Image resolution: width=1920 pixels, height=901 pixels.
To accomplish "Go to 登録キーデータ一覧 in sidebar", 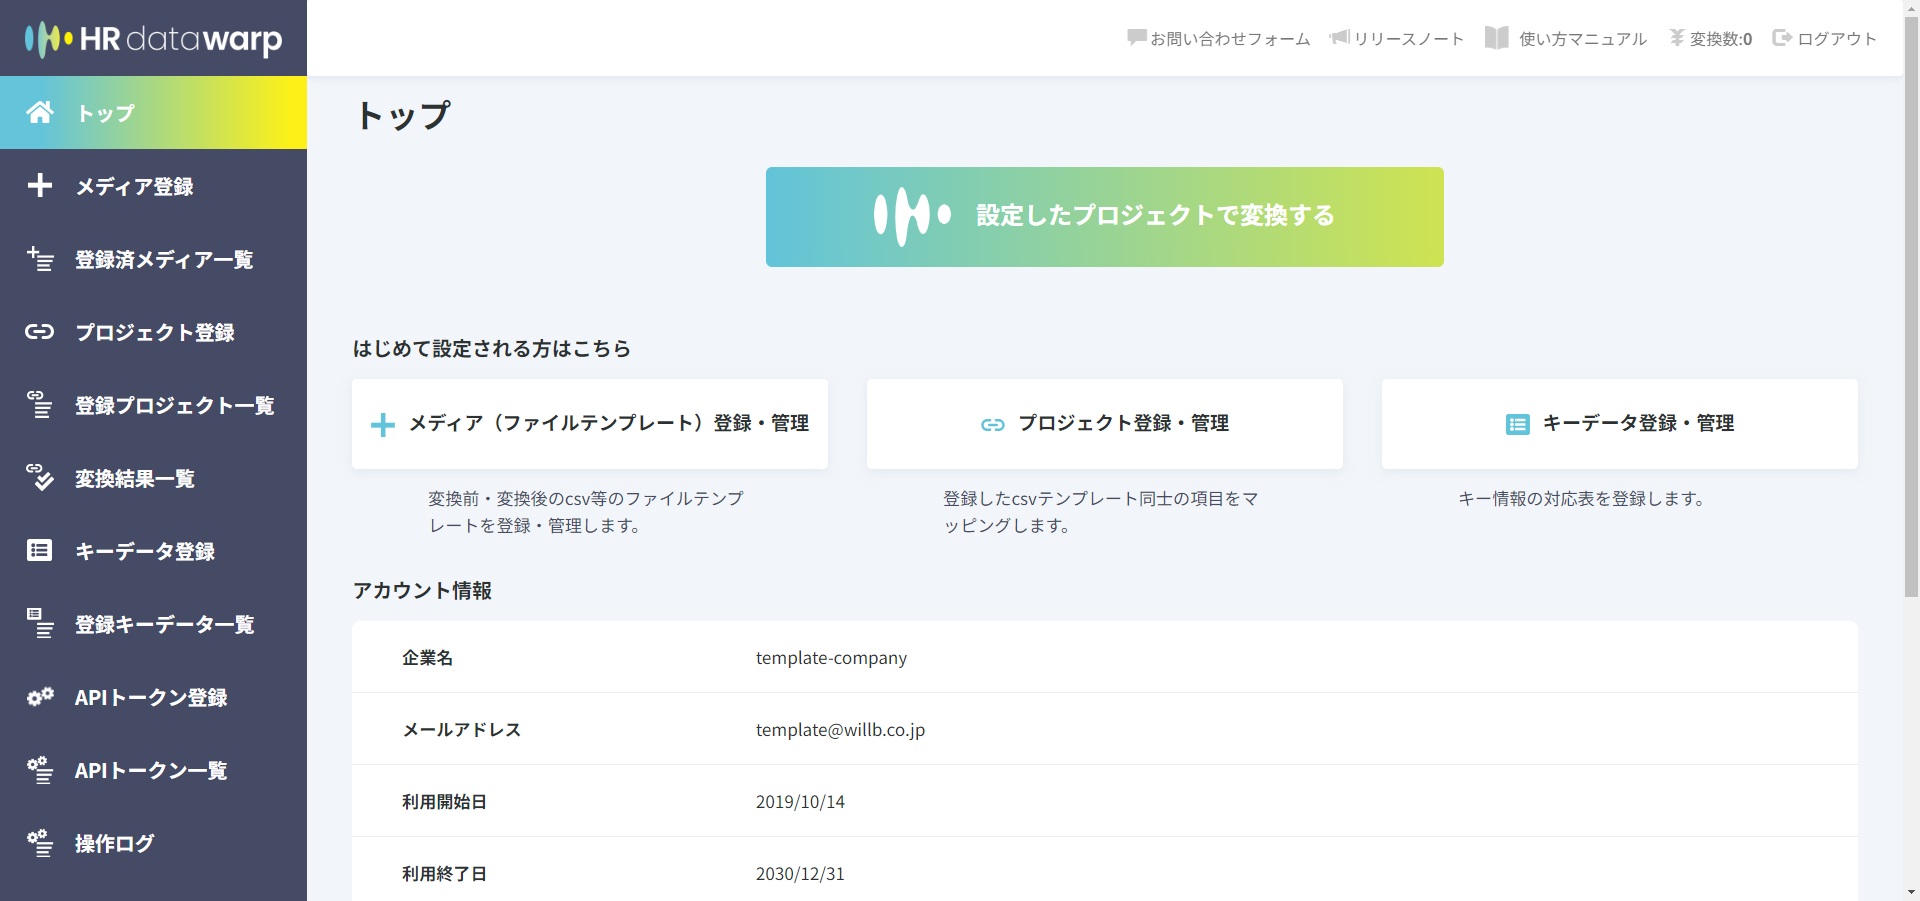I will pyautogui.click(x=153, y=624).
